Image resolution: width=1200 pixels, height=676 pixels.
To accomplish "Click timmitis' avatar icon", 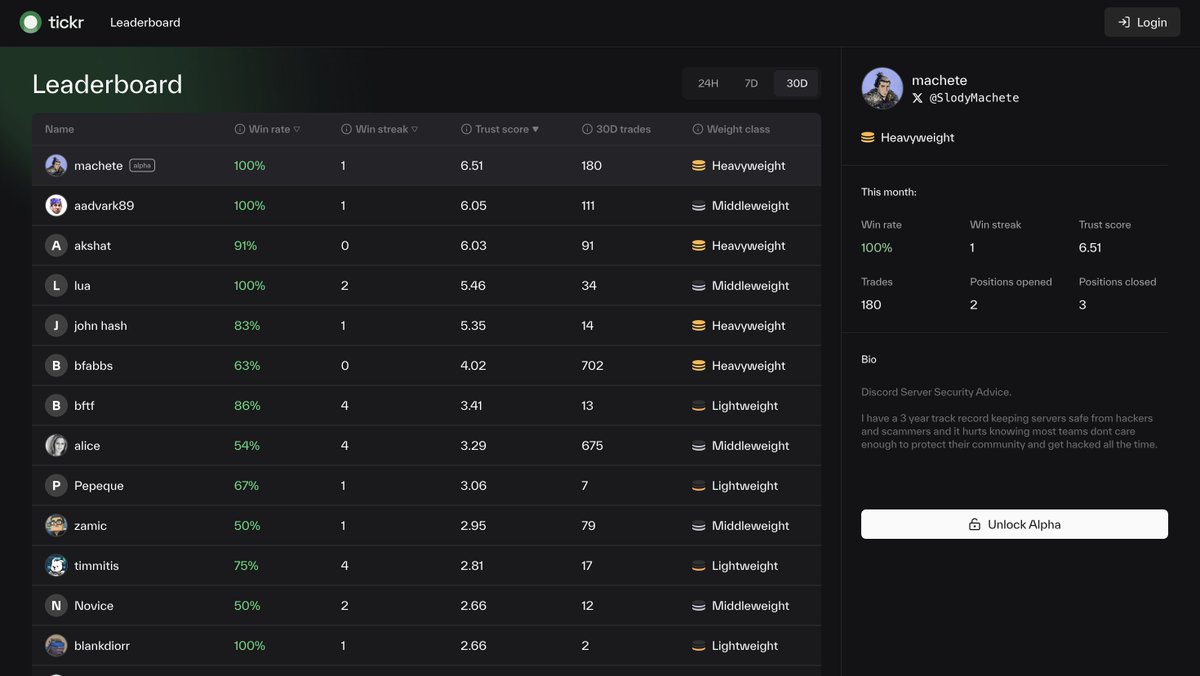I will click(56, 566).
